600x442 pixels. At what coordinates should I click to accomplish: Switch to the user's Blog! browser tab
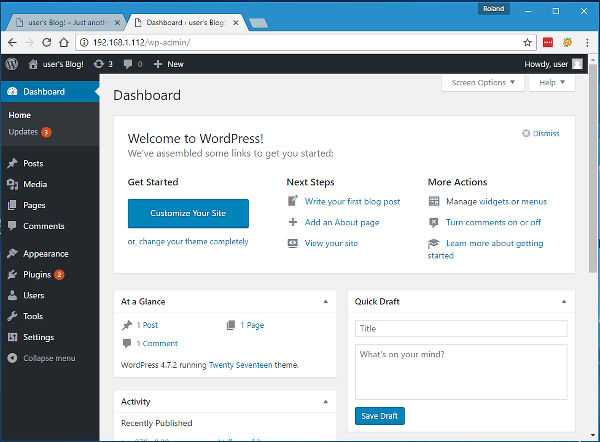click(x=67, y=23)
